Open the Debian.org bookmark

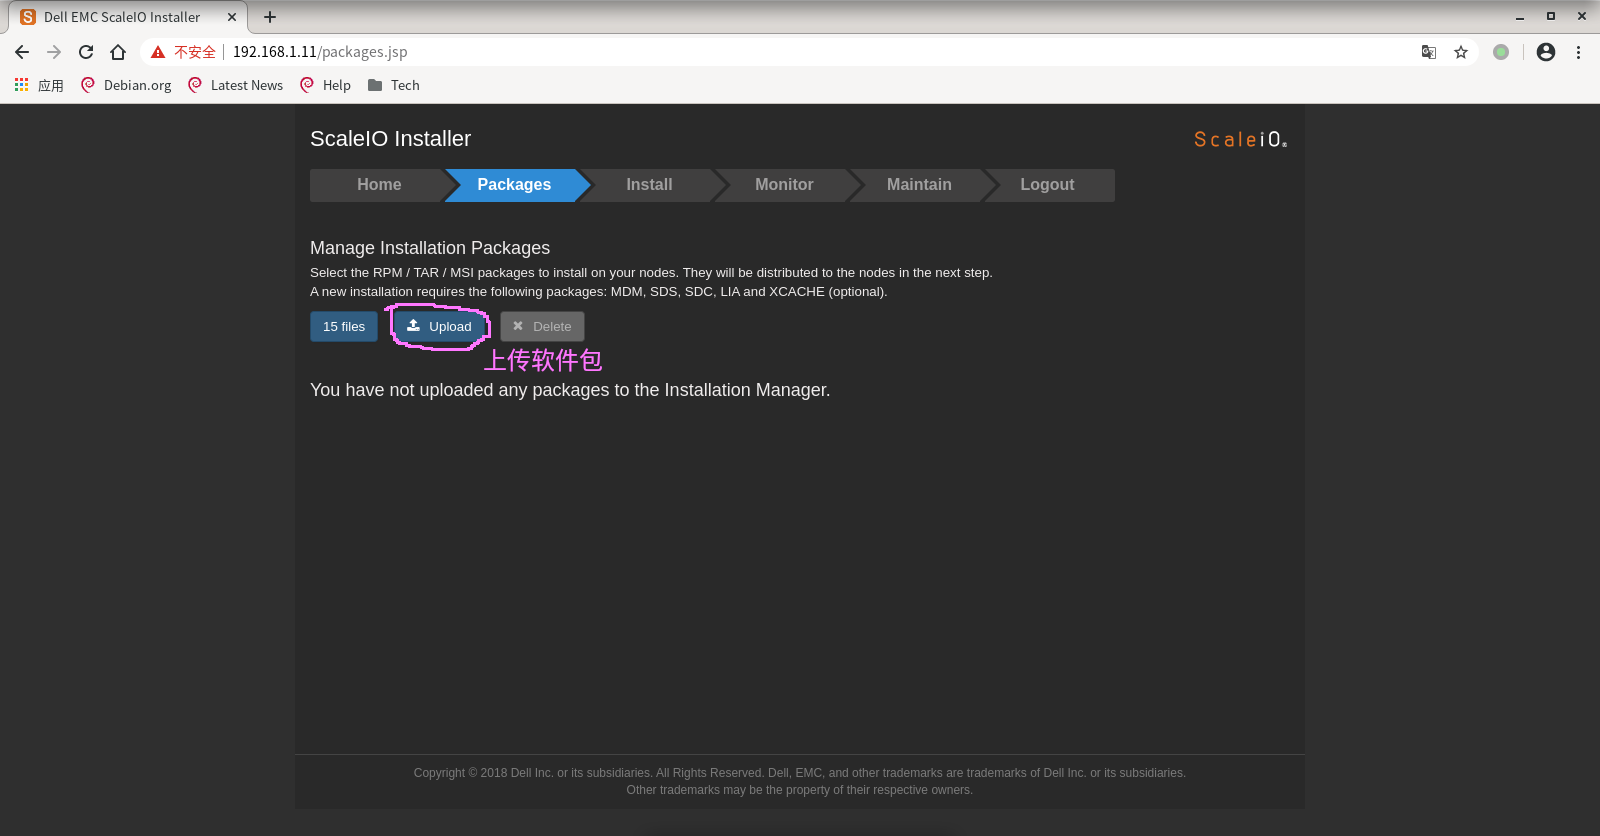(126, 85)
